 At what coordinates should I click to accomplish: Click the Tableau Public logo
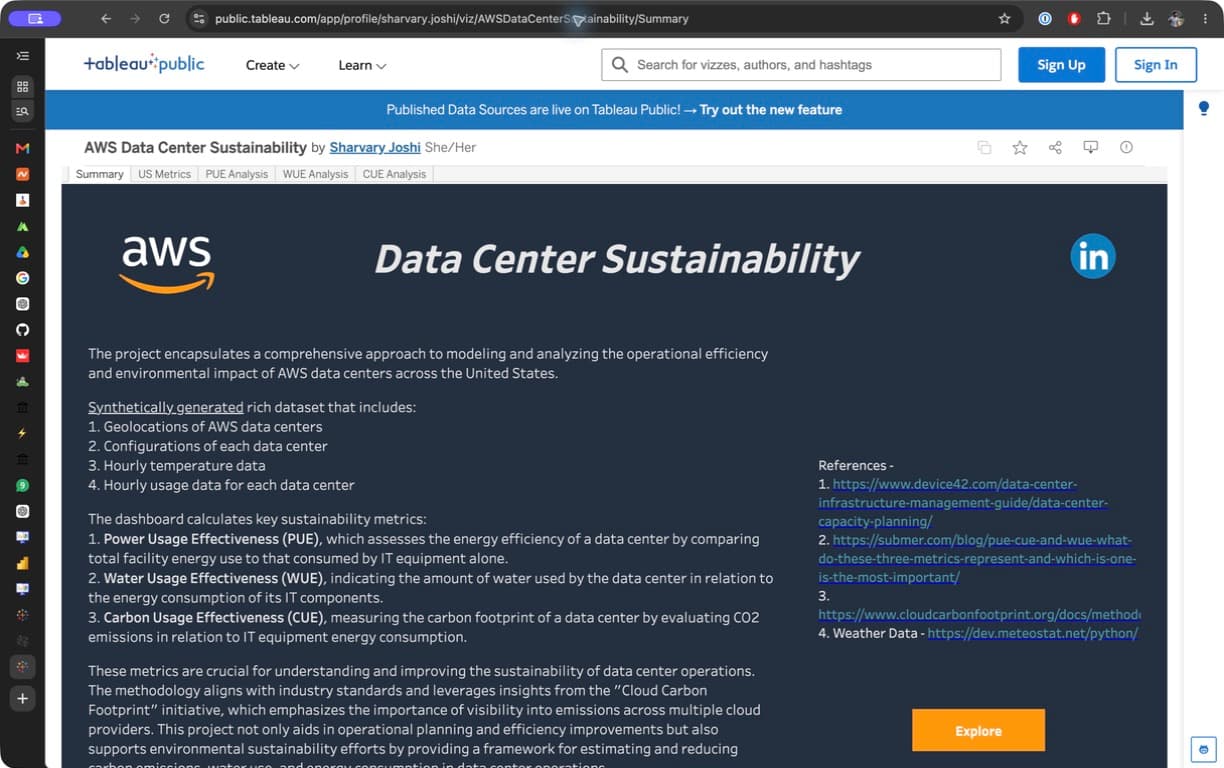144,64
